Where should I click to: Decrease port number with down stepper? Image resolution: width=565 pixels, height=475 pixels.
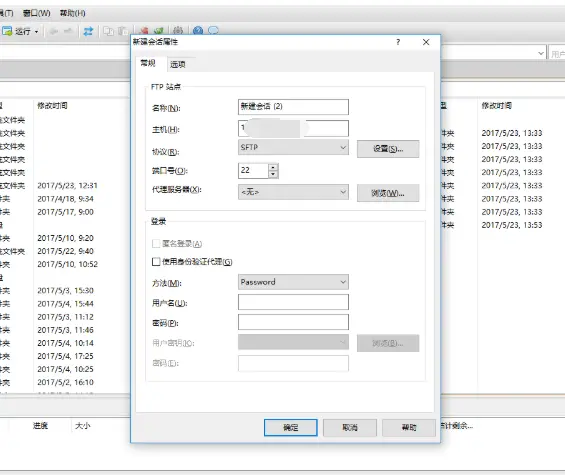point(273,174)
